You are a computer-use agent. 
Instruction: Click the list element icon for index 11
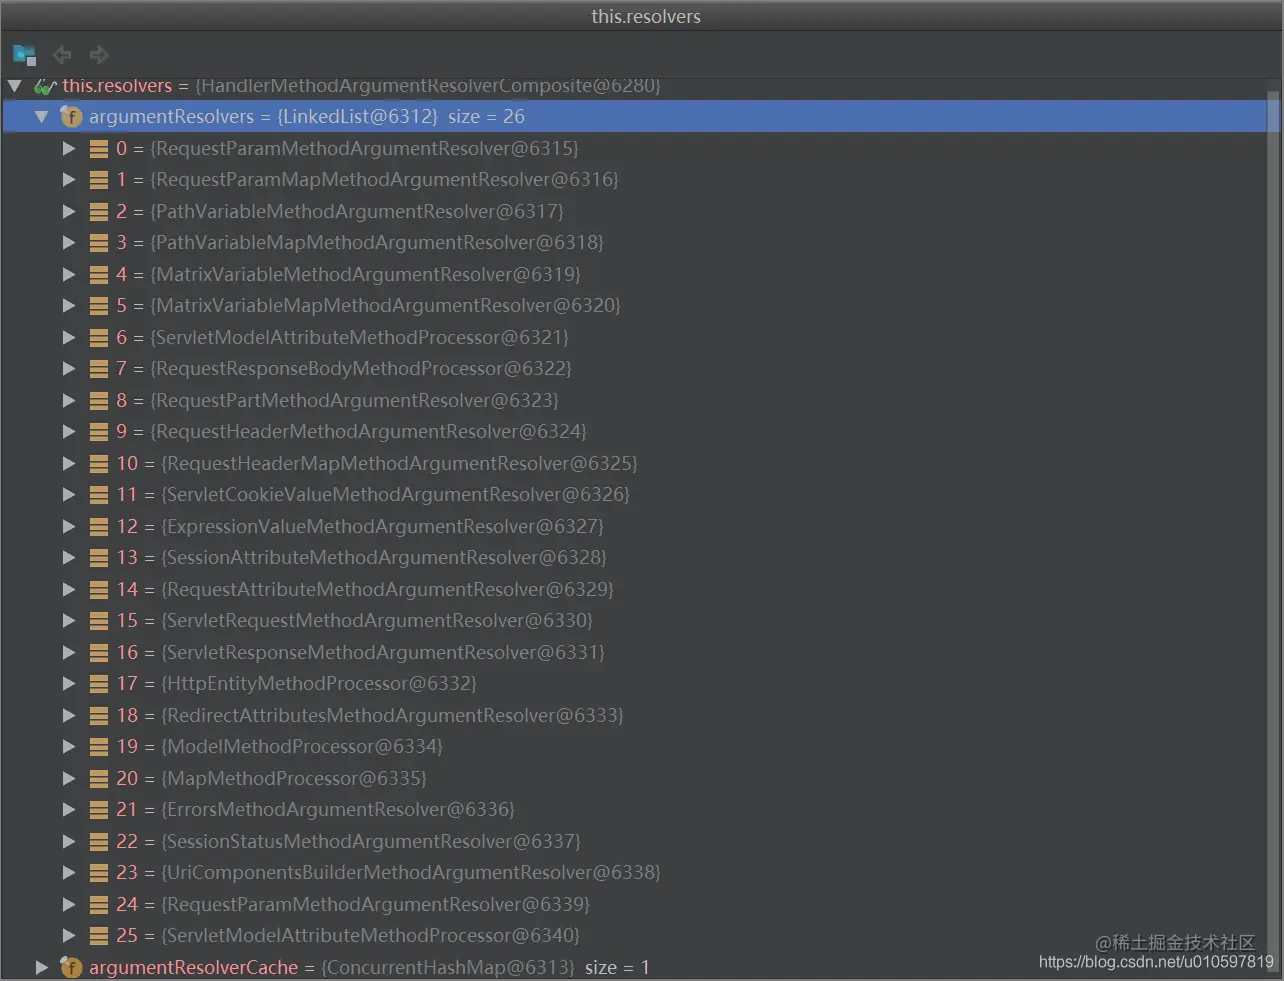pyautogui.click(x=99, y=495)
